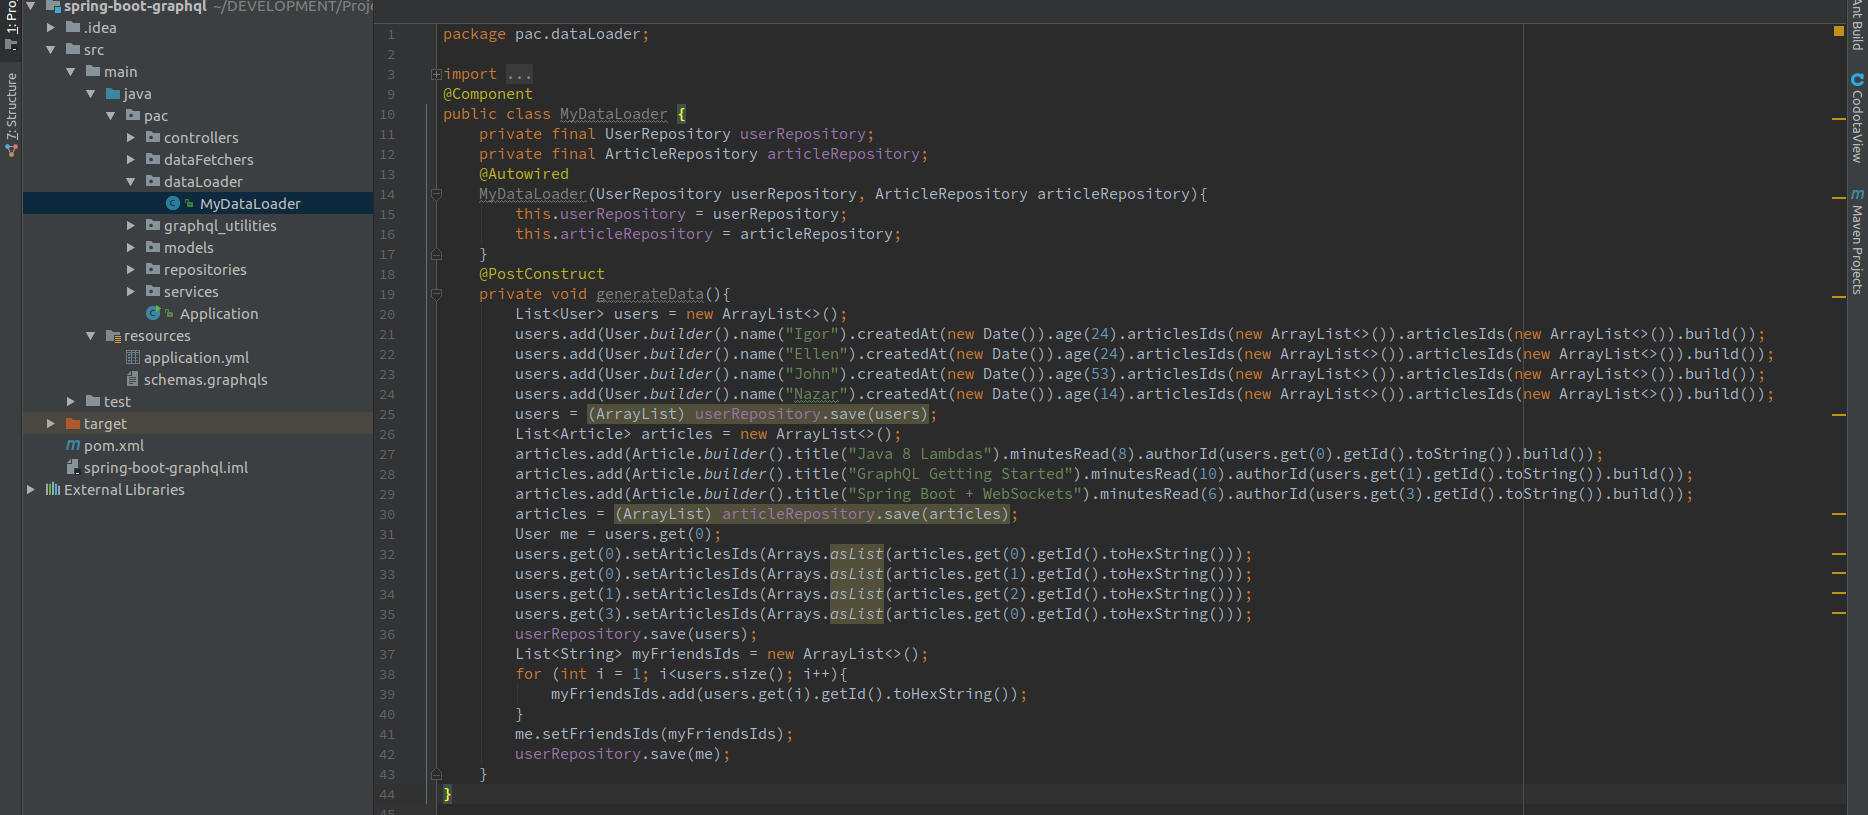Collapse the src folder

51,49
